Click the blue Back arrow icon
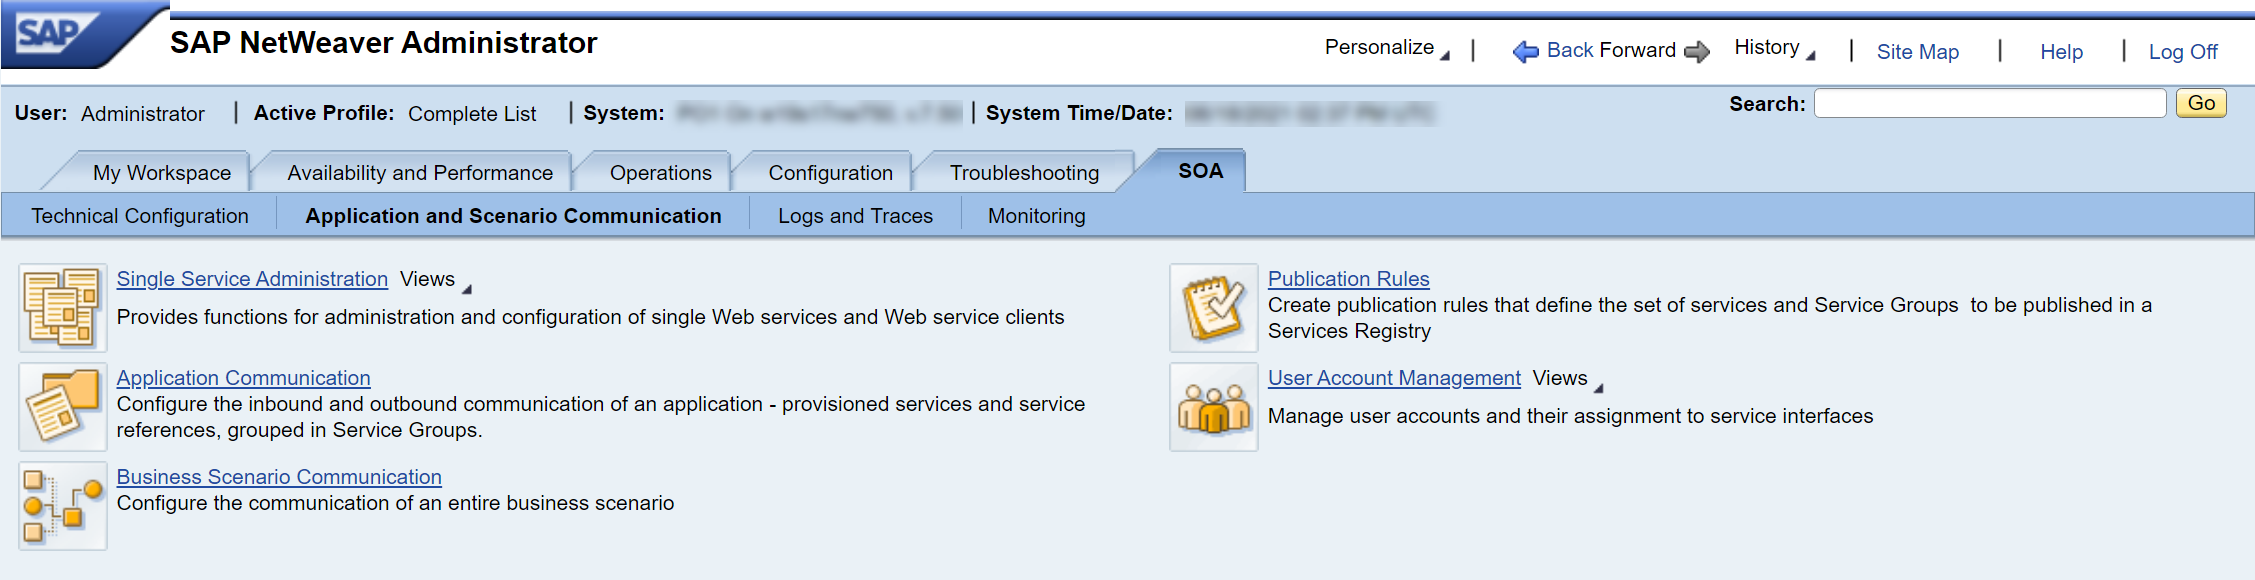This screenshot has height=580, width=2255. coord(1525,51)
